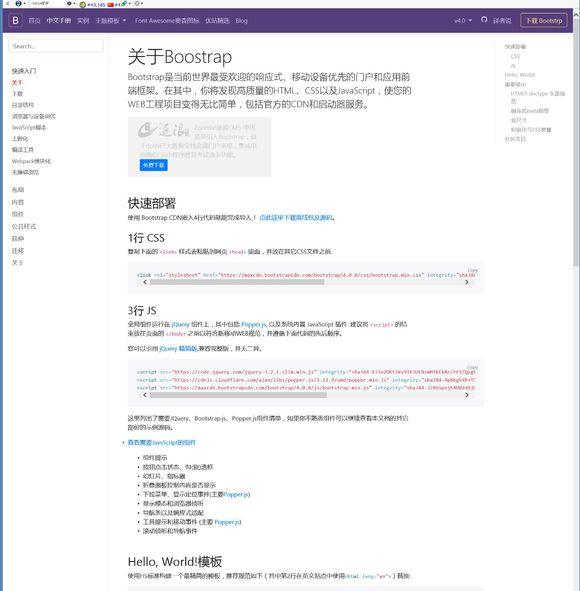Open the Blog link in the navbar
580x591 pixels.
click(x=242, y=21)
